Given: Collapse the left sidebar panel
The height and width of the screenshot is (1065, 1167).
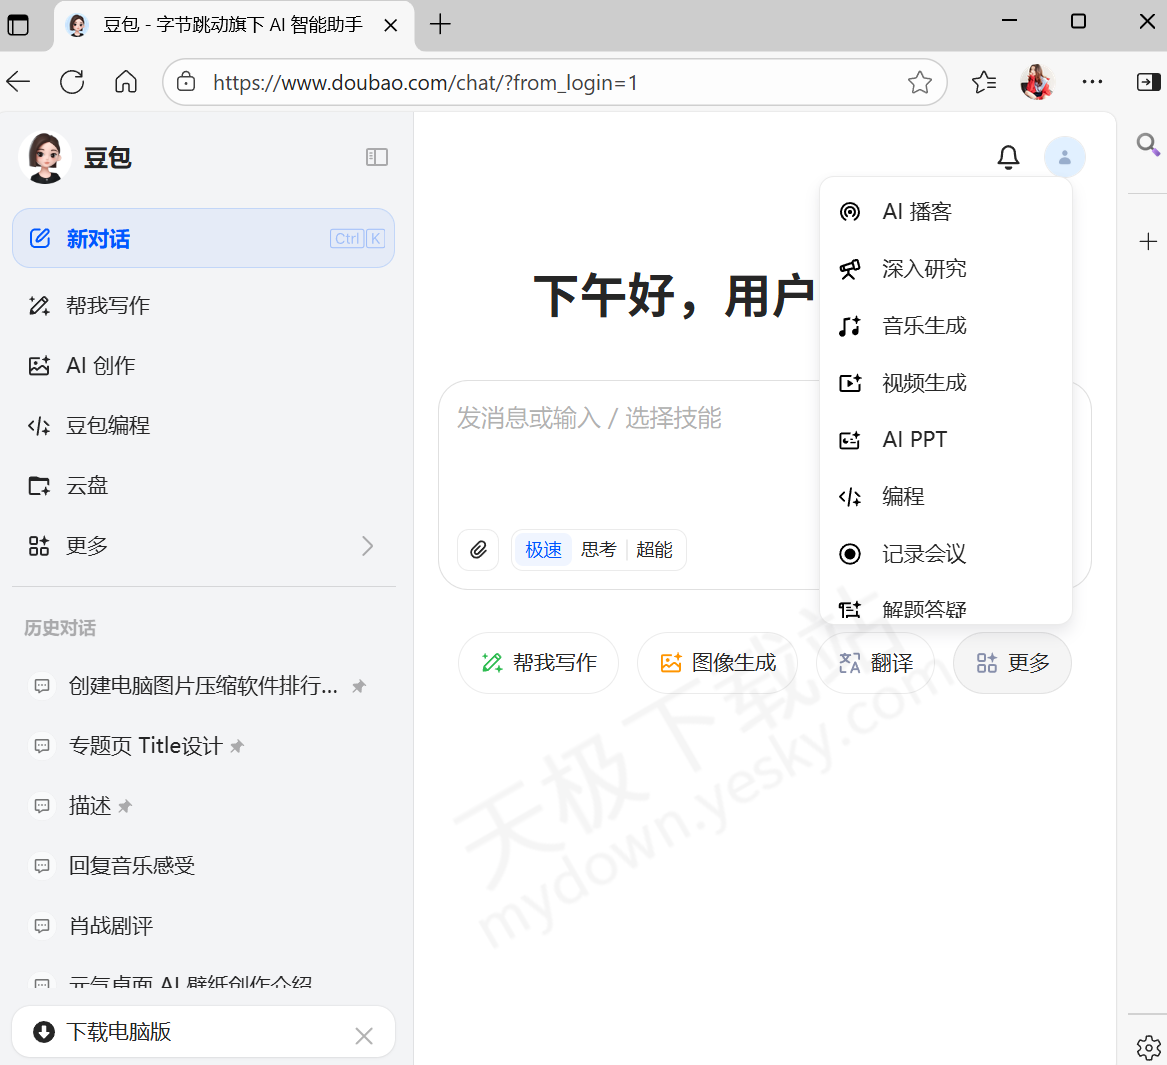Looking at the screenshot, I should pos(376,157).
